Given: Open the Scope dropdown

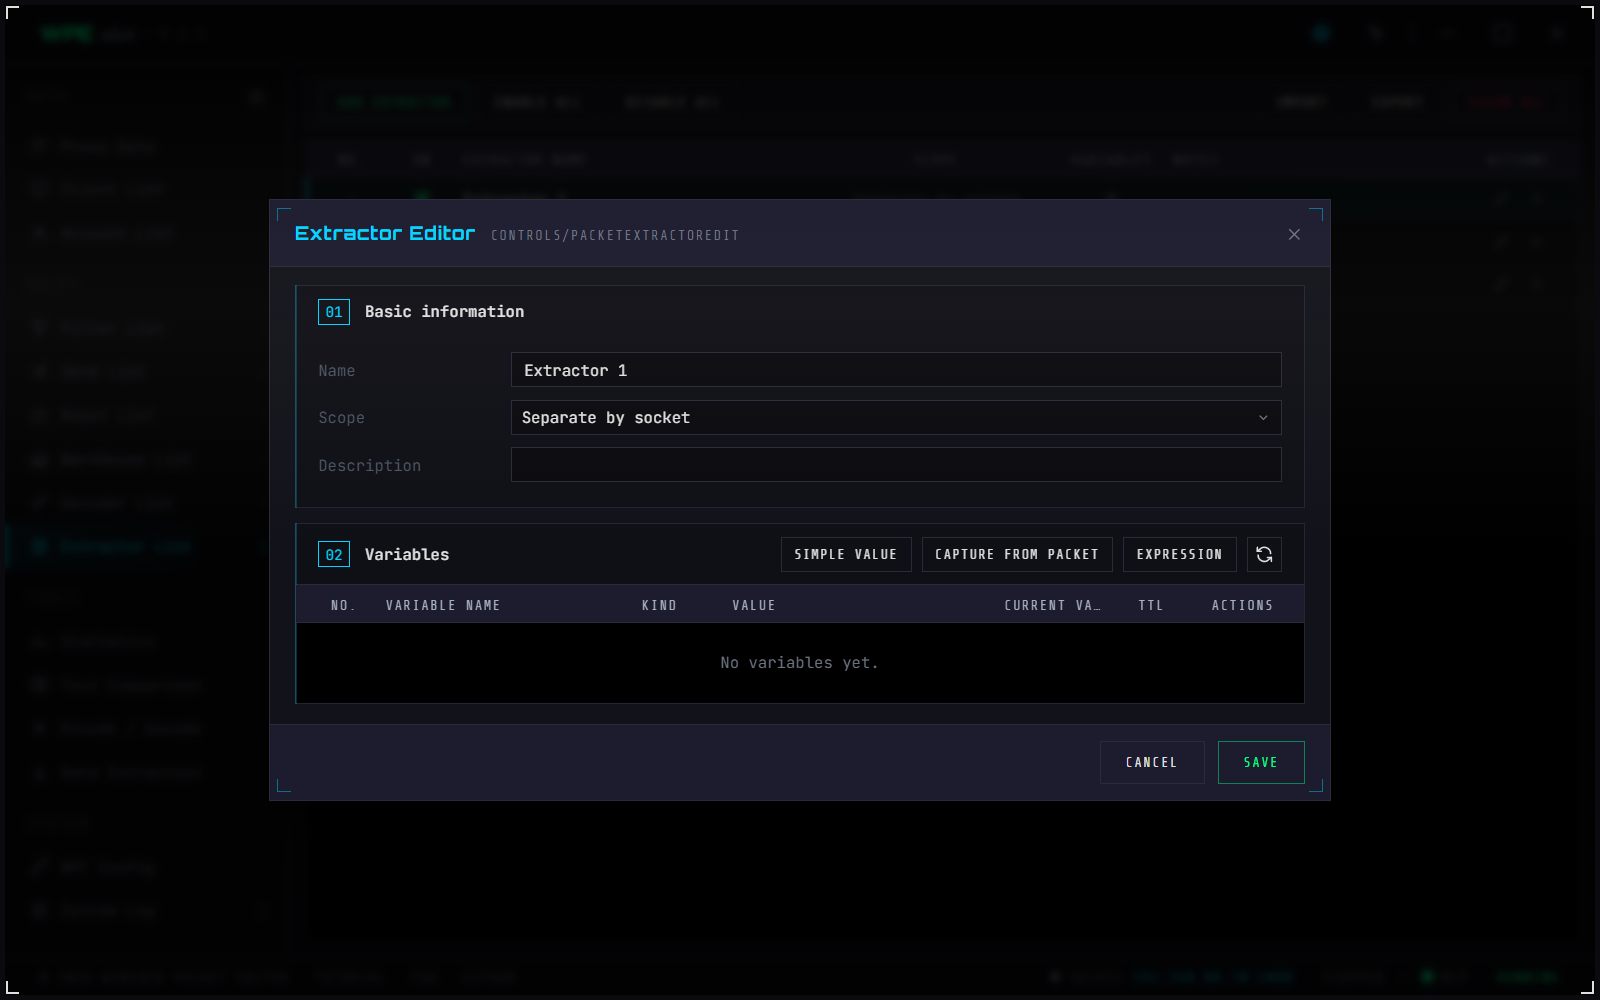Looking at the screenshot, I should (896, 418).
